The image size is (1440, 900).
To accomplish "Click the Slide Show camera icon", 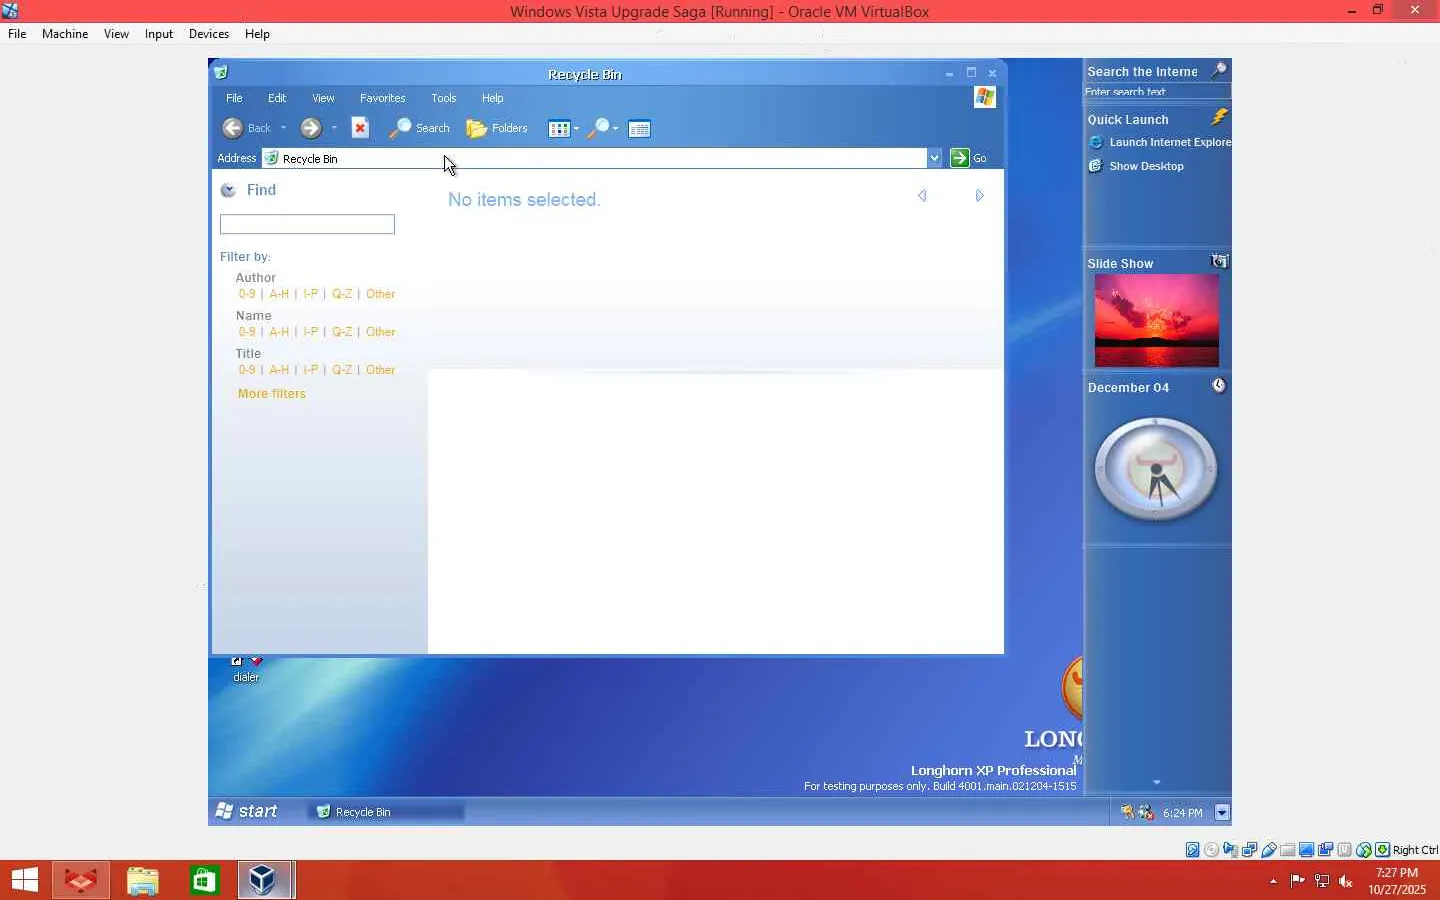I will [x=1219, y=261].
